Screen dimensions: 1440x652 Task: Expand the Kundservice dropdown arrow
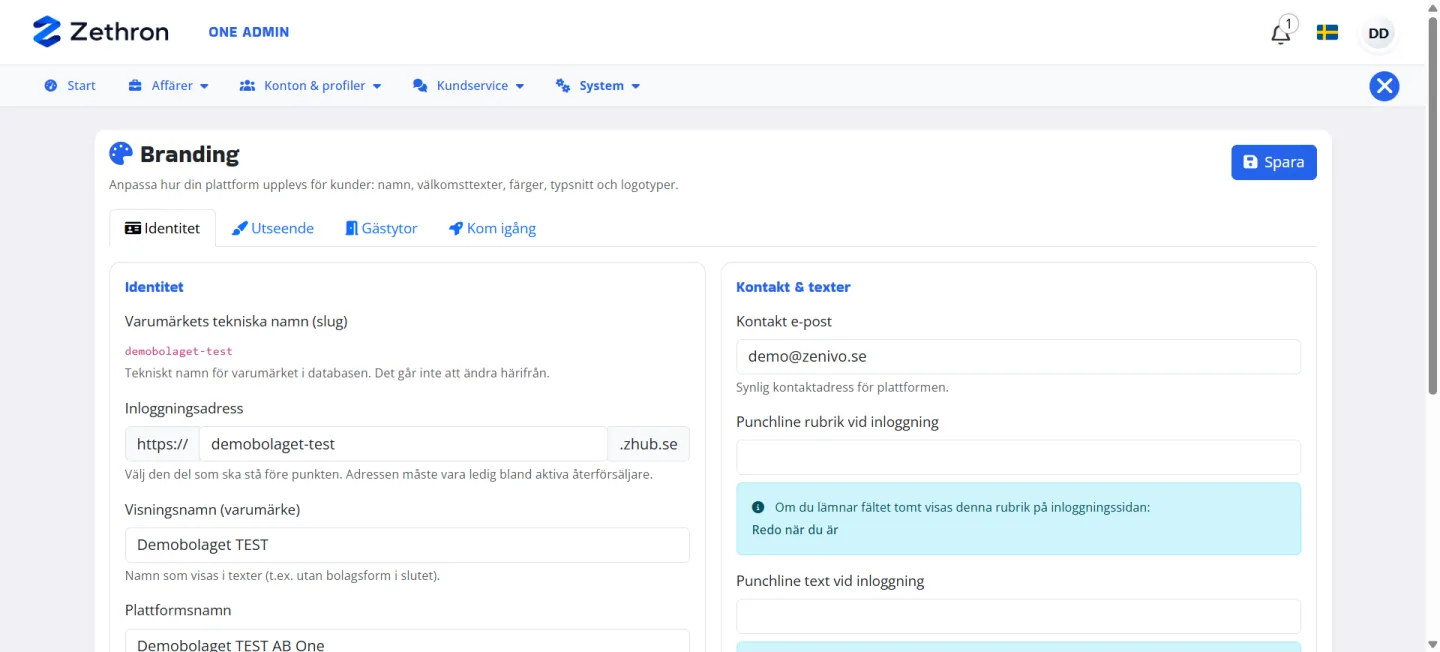(x=520, y=86)
